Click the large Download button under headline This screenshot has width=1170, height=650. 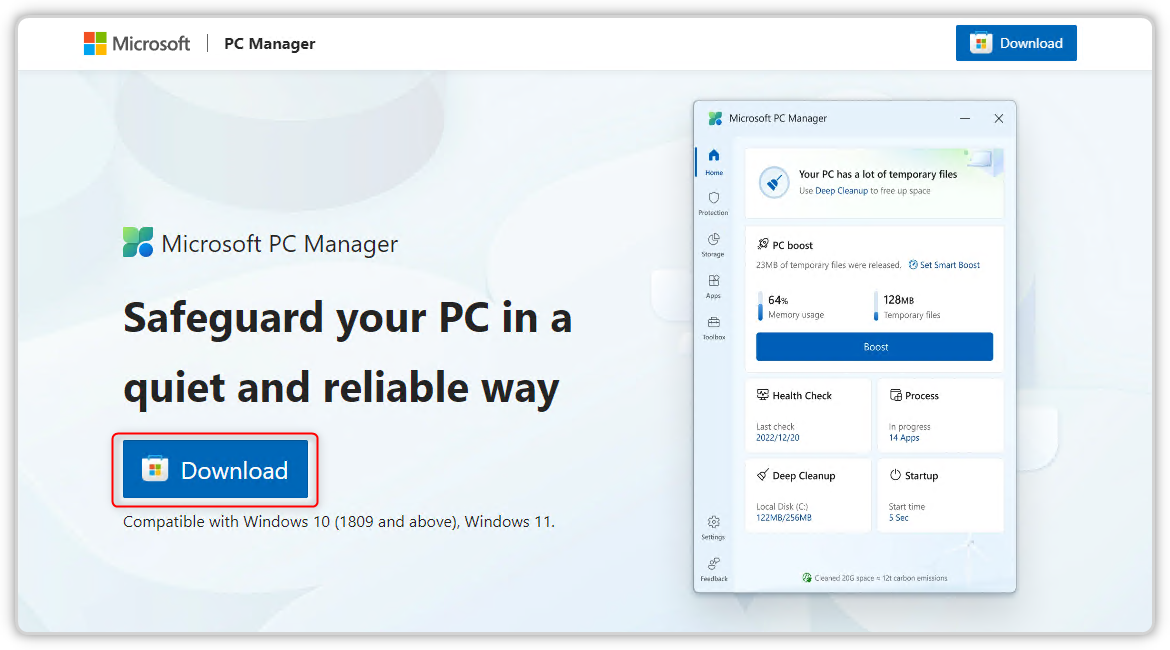[215, 469]
